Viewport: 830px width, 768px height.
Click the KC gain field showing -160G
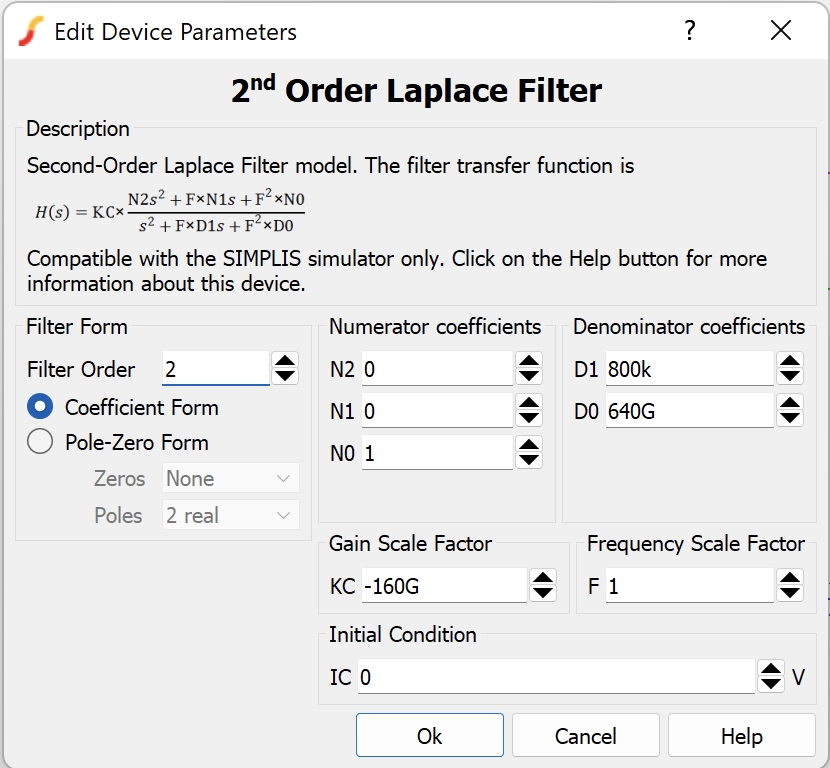pos(445,585)
